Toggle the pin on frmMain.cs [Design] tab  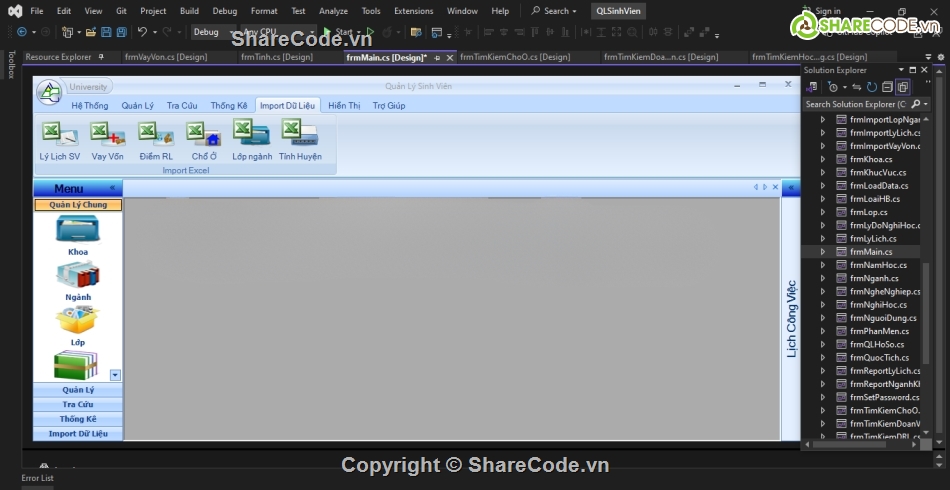tap(437, 58)
